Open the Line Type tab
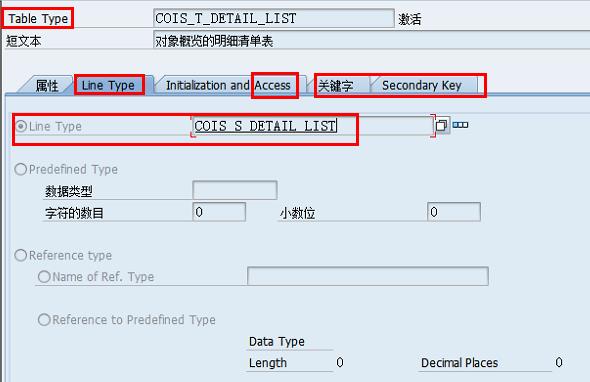Viewport: 590px width, 382px height. 108,85
